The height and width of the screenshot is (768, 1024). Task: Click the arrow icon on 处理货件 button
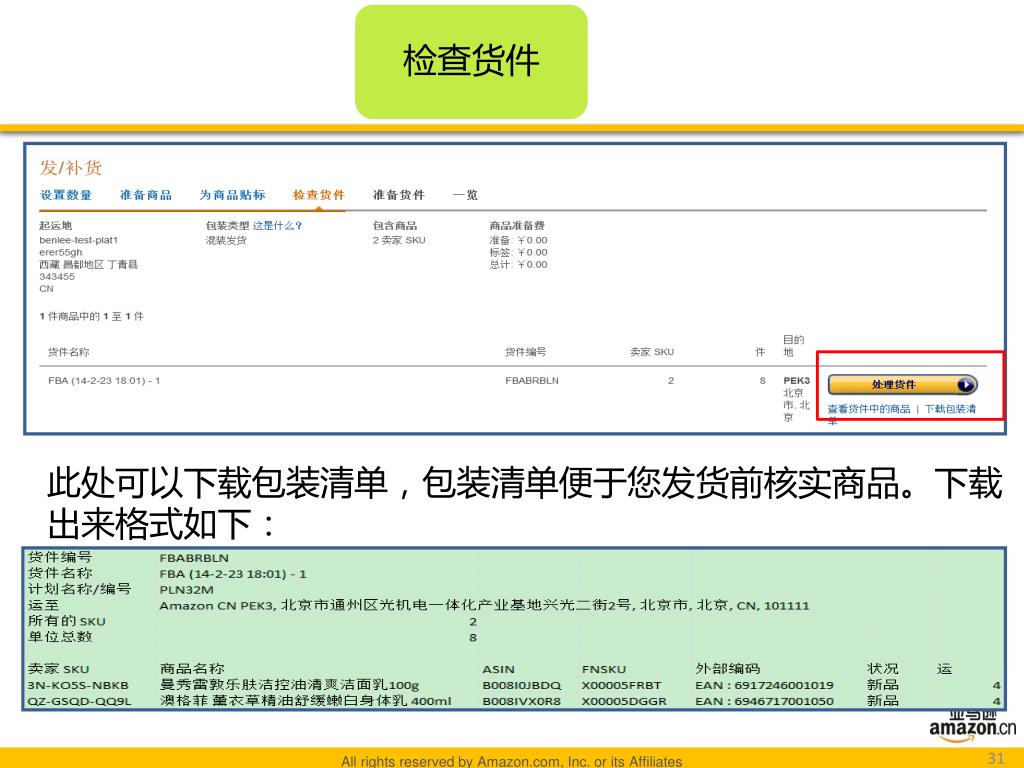coord(966,385)
